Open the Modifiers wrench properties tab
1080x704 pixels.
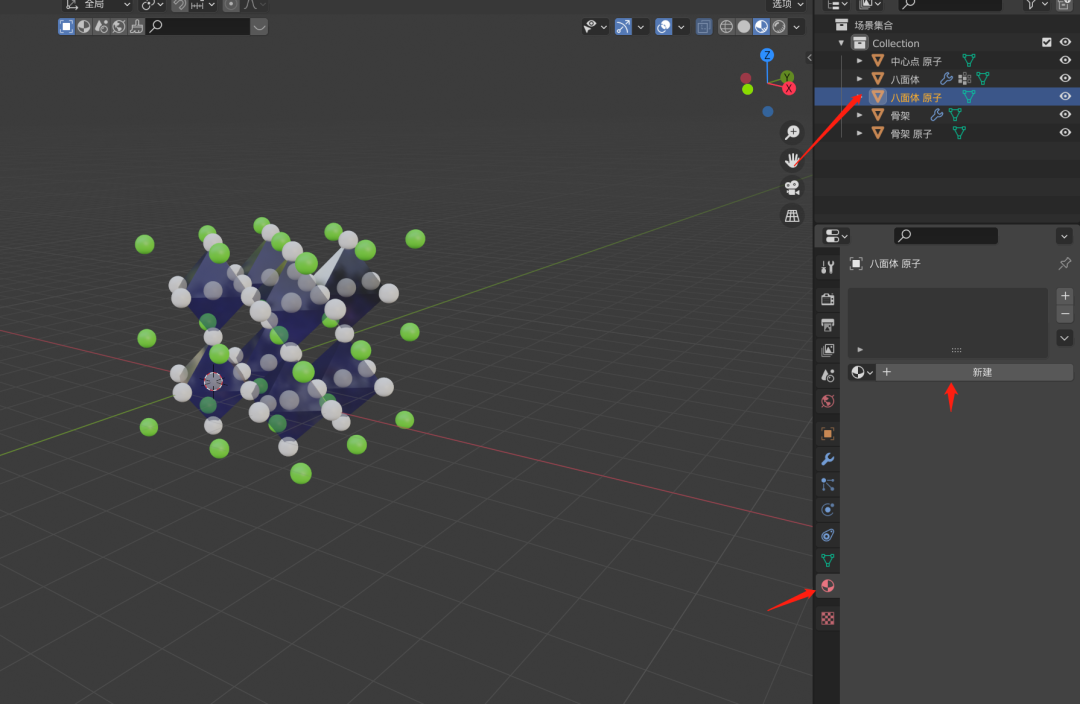[827, 459]
